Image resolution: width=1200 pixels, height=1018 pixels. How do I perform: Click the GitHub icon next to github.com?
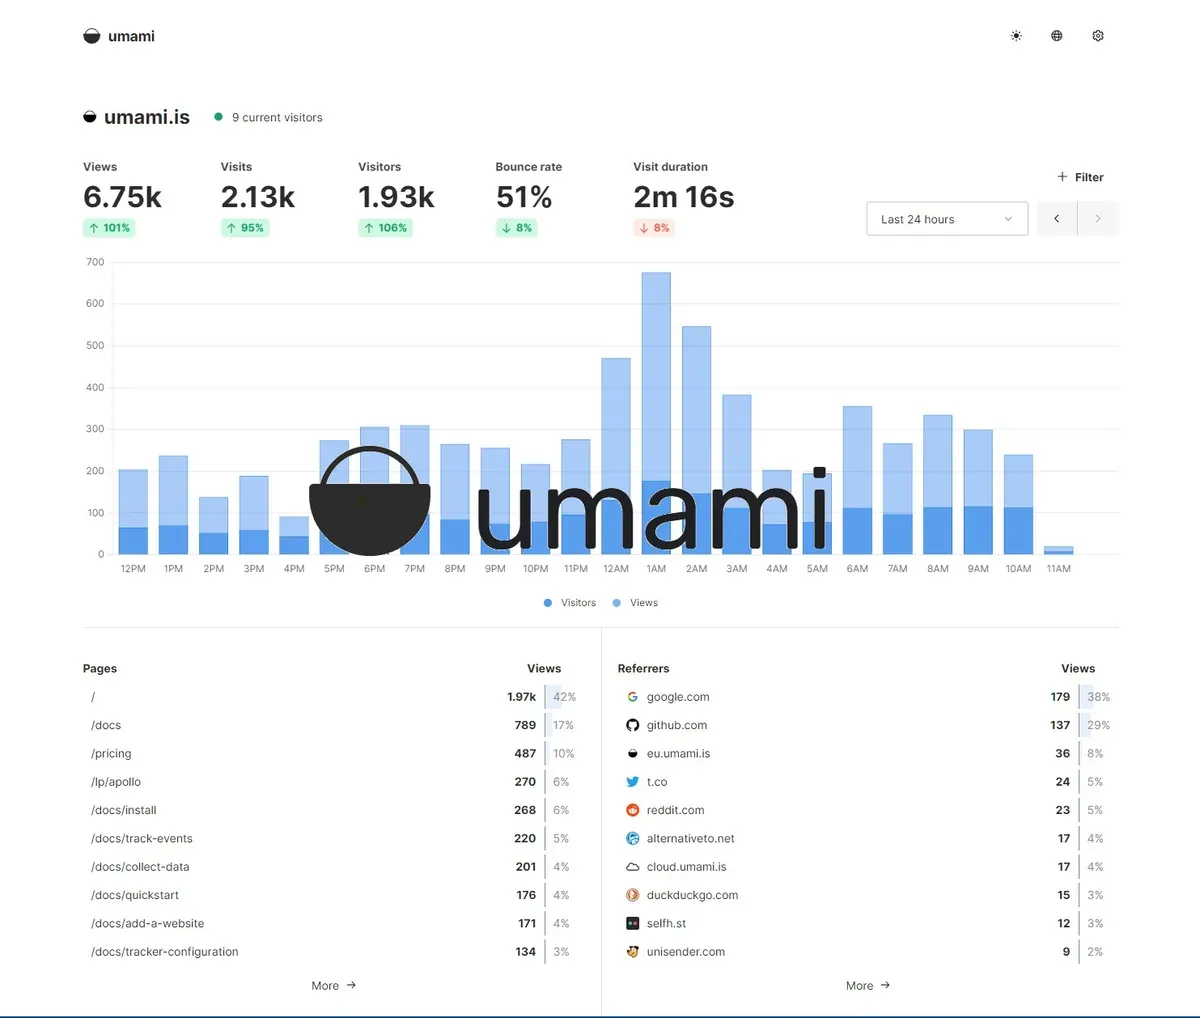(632, 725)
